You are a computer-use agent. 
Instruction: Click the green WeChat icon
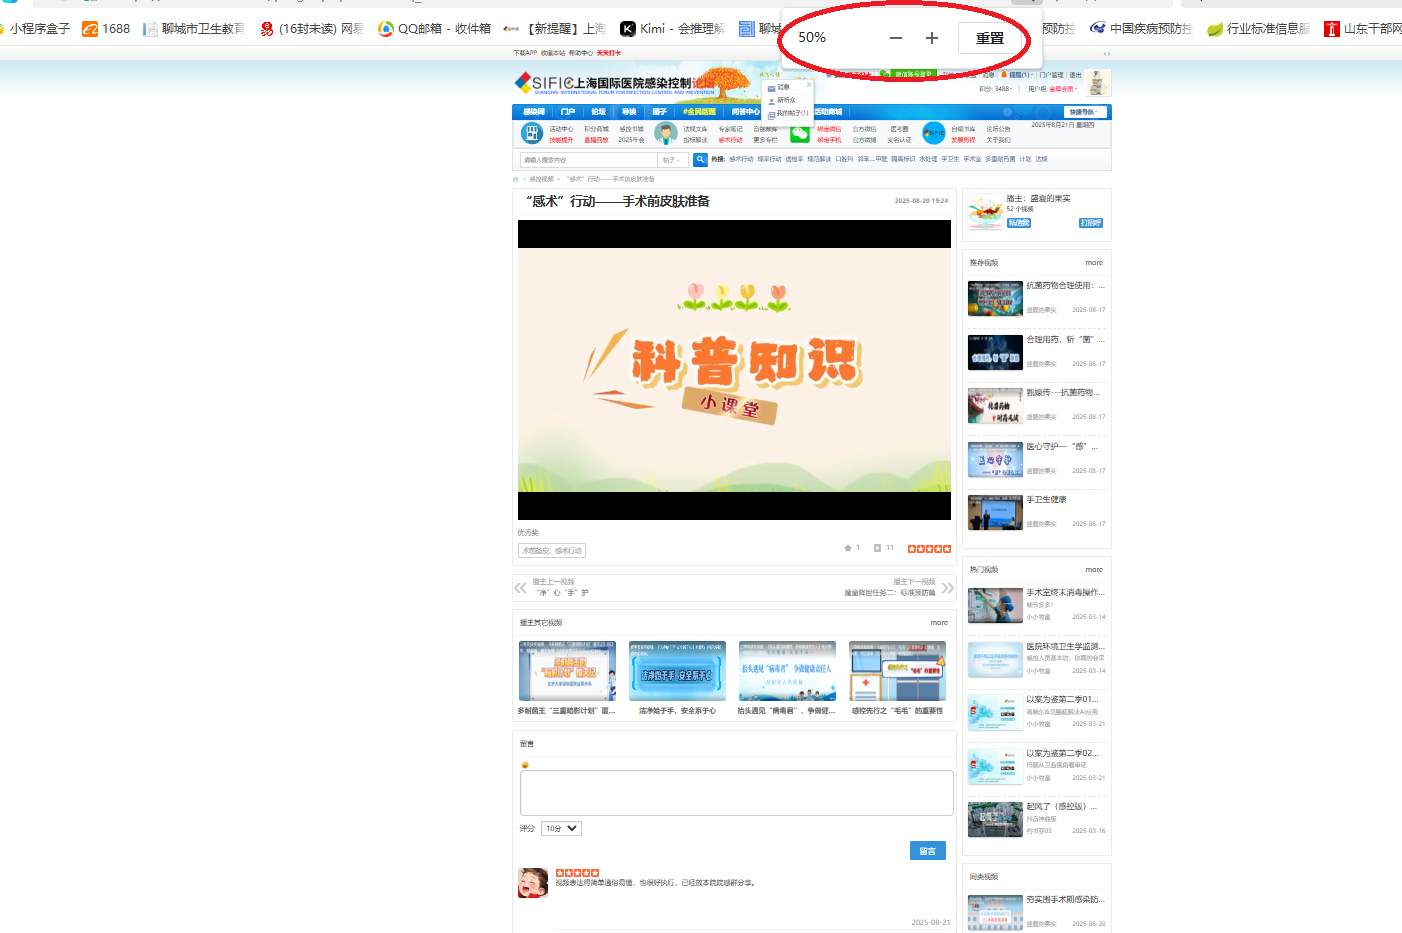(800, 134)
